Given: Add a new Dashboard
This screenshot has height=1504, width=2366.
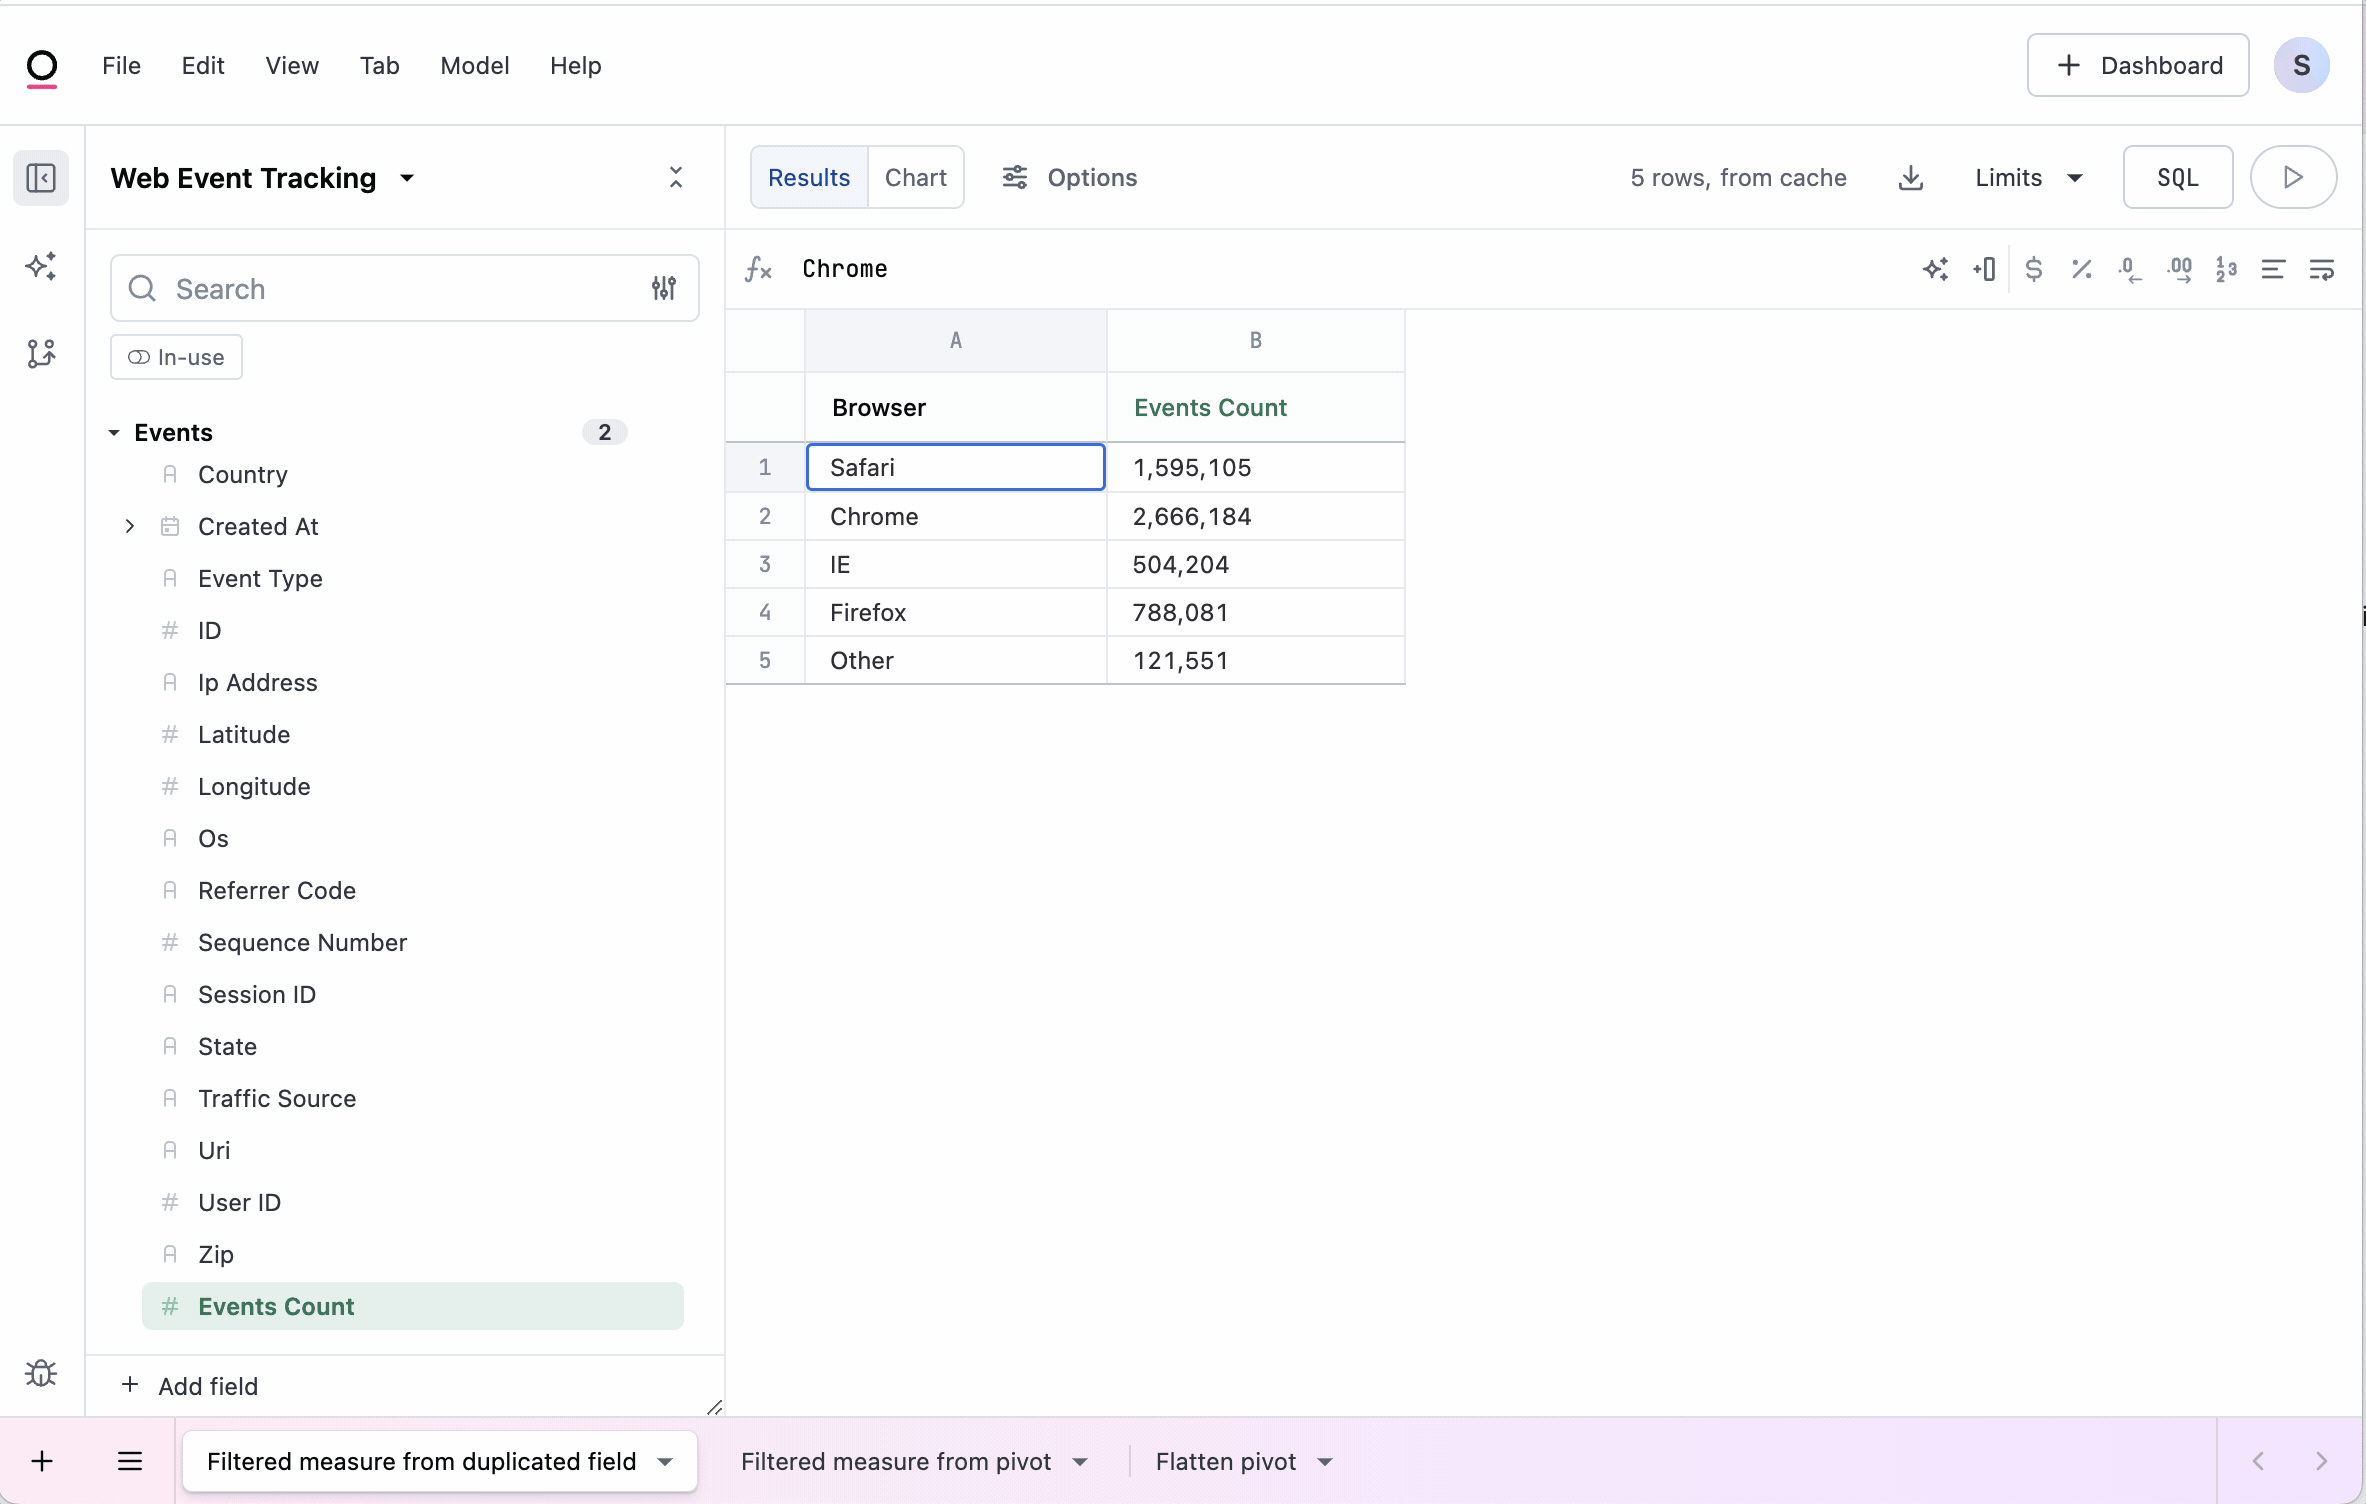Looking at the screenshot, I should point(2137,65).
